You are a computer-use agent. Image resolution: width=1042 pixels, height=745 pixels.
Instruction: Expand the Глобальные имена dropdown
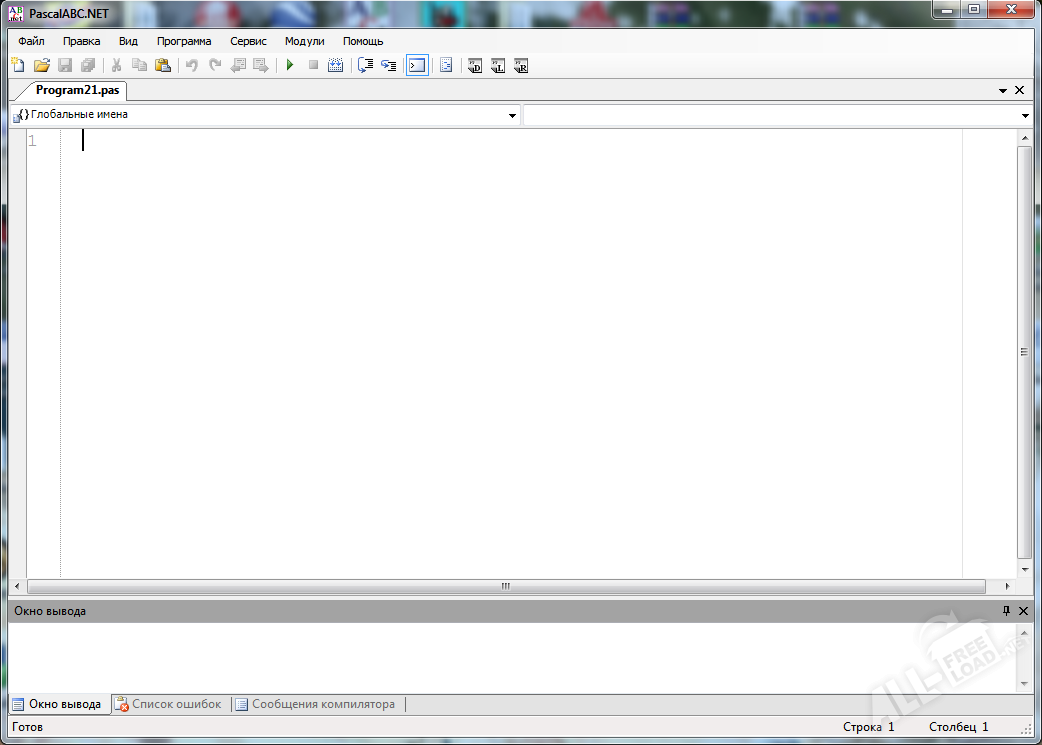pos(512,116)
